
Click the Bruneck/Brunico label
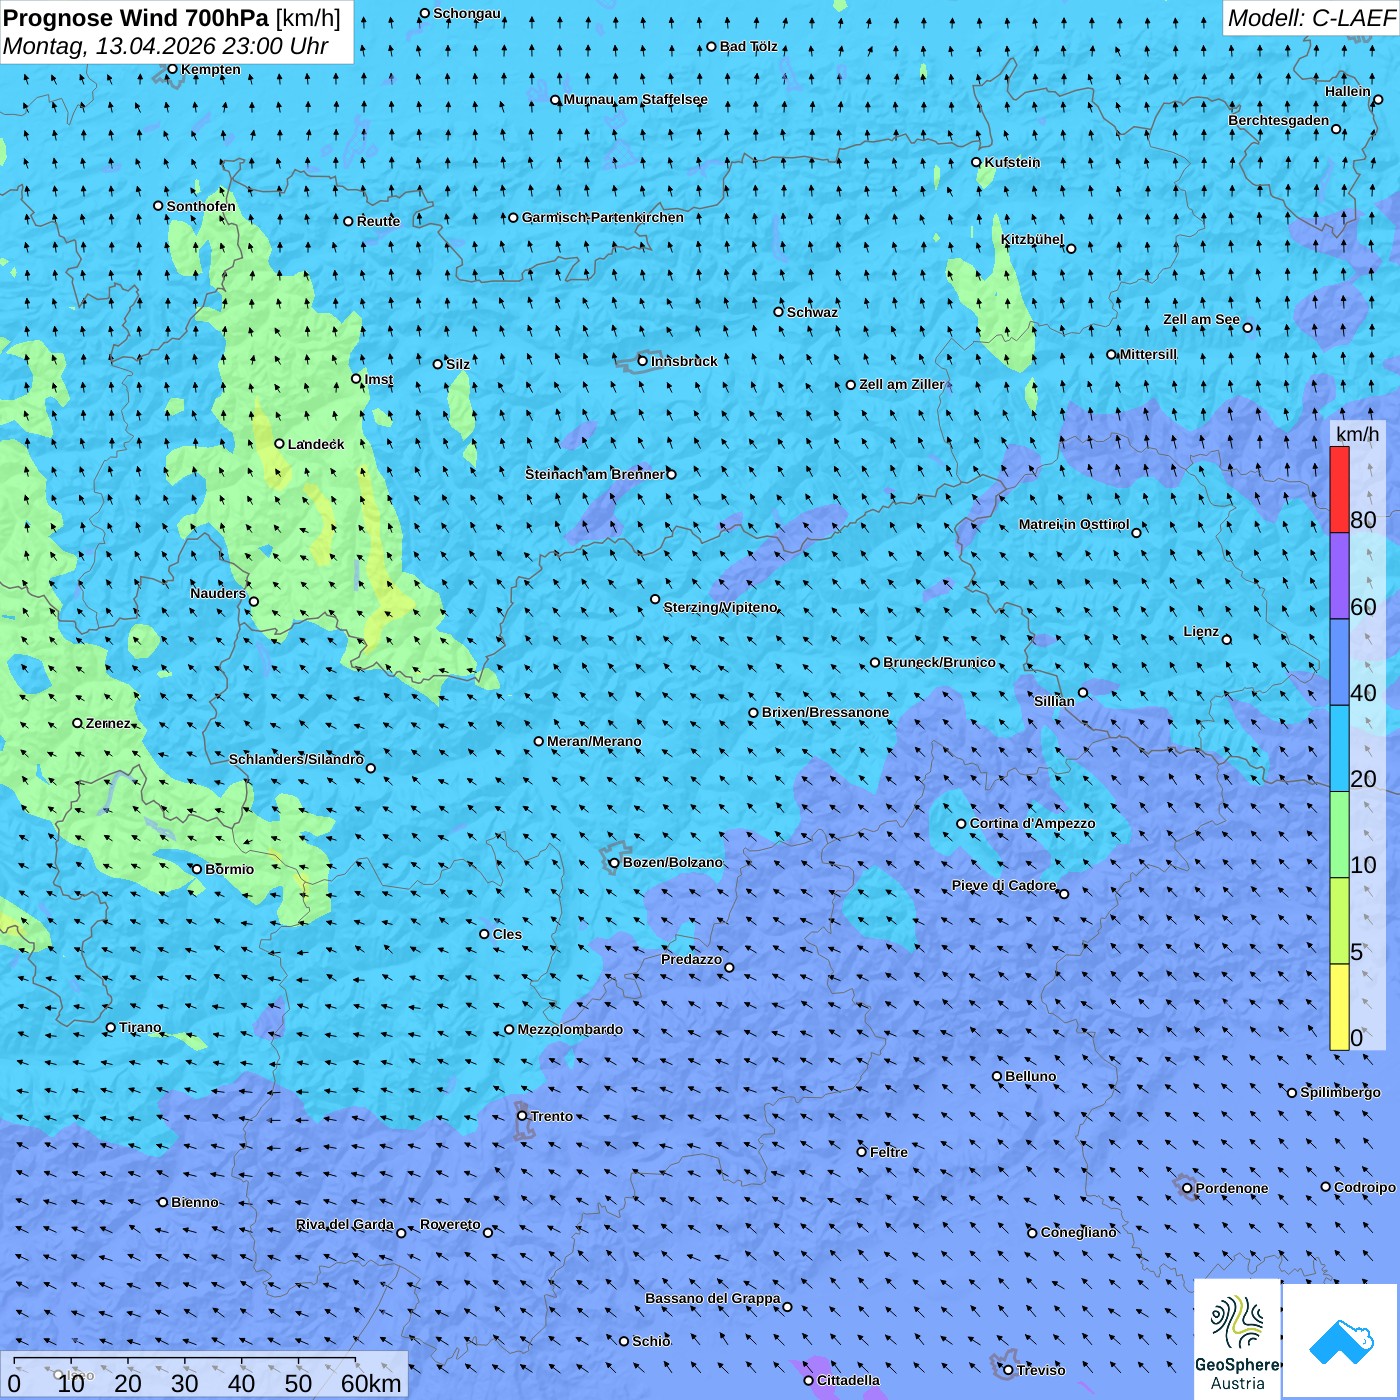point(939,662)
